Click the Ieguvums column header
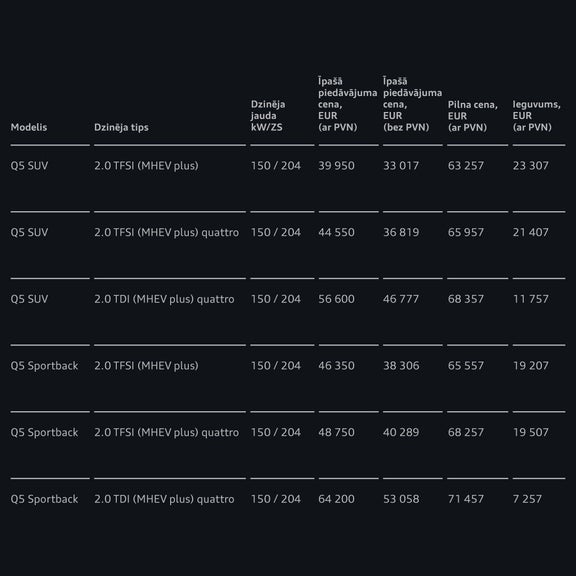The height and width of the screenshot is (576, 576). tap(536, 116)
